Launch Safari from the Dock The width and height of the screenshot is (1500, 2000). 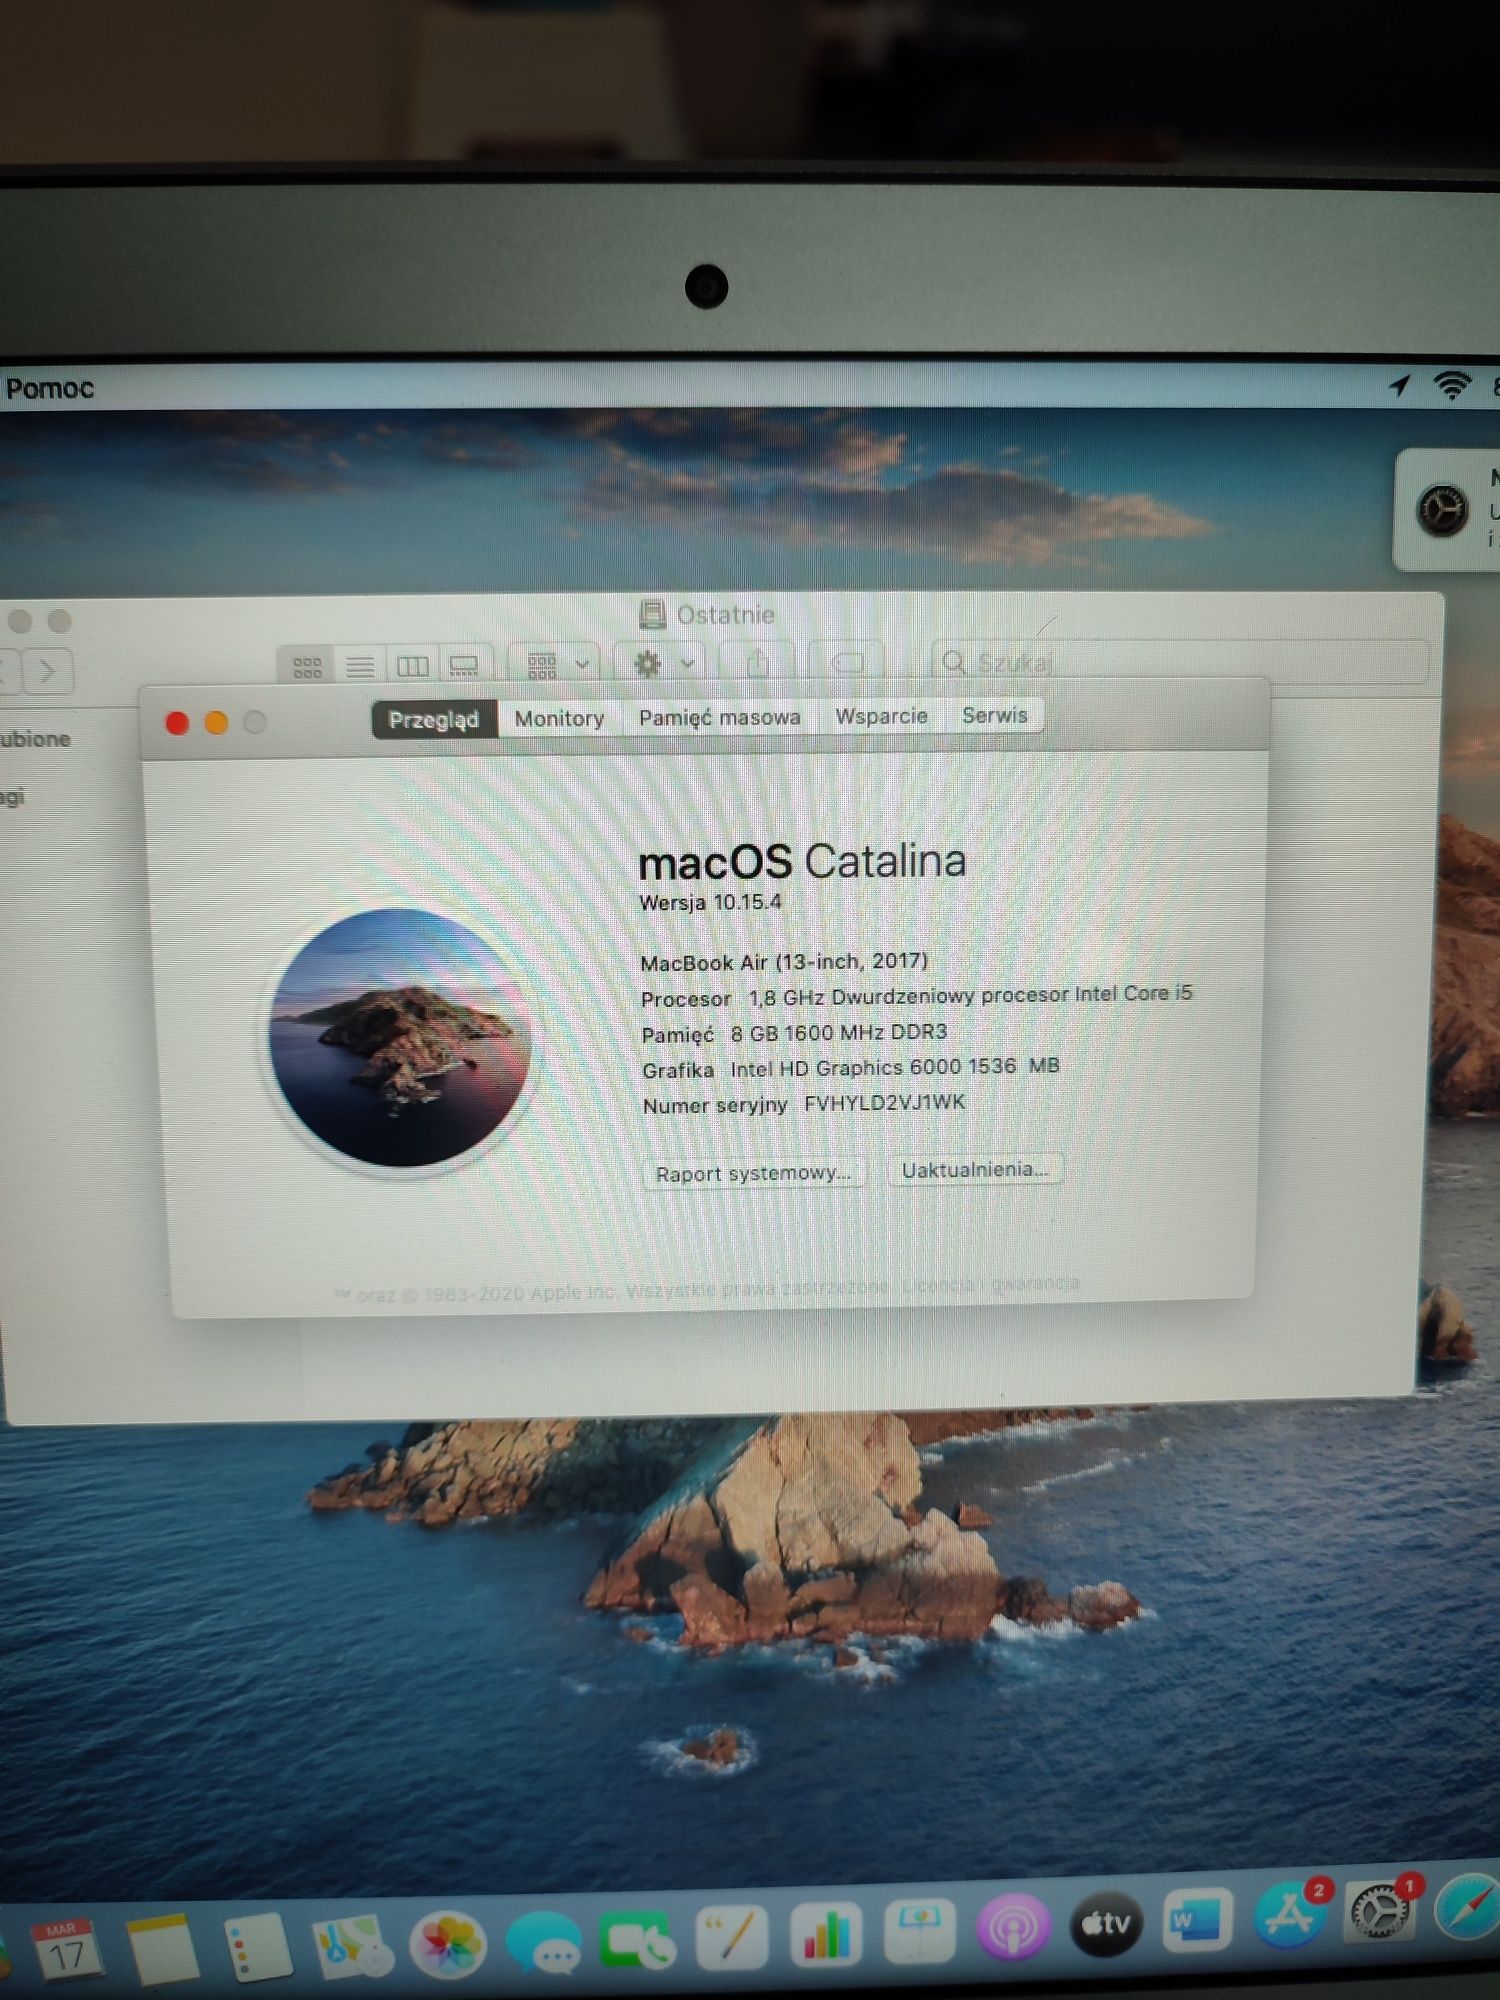pyautogui.click(x=1468, y=1908)
